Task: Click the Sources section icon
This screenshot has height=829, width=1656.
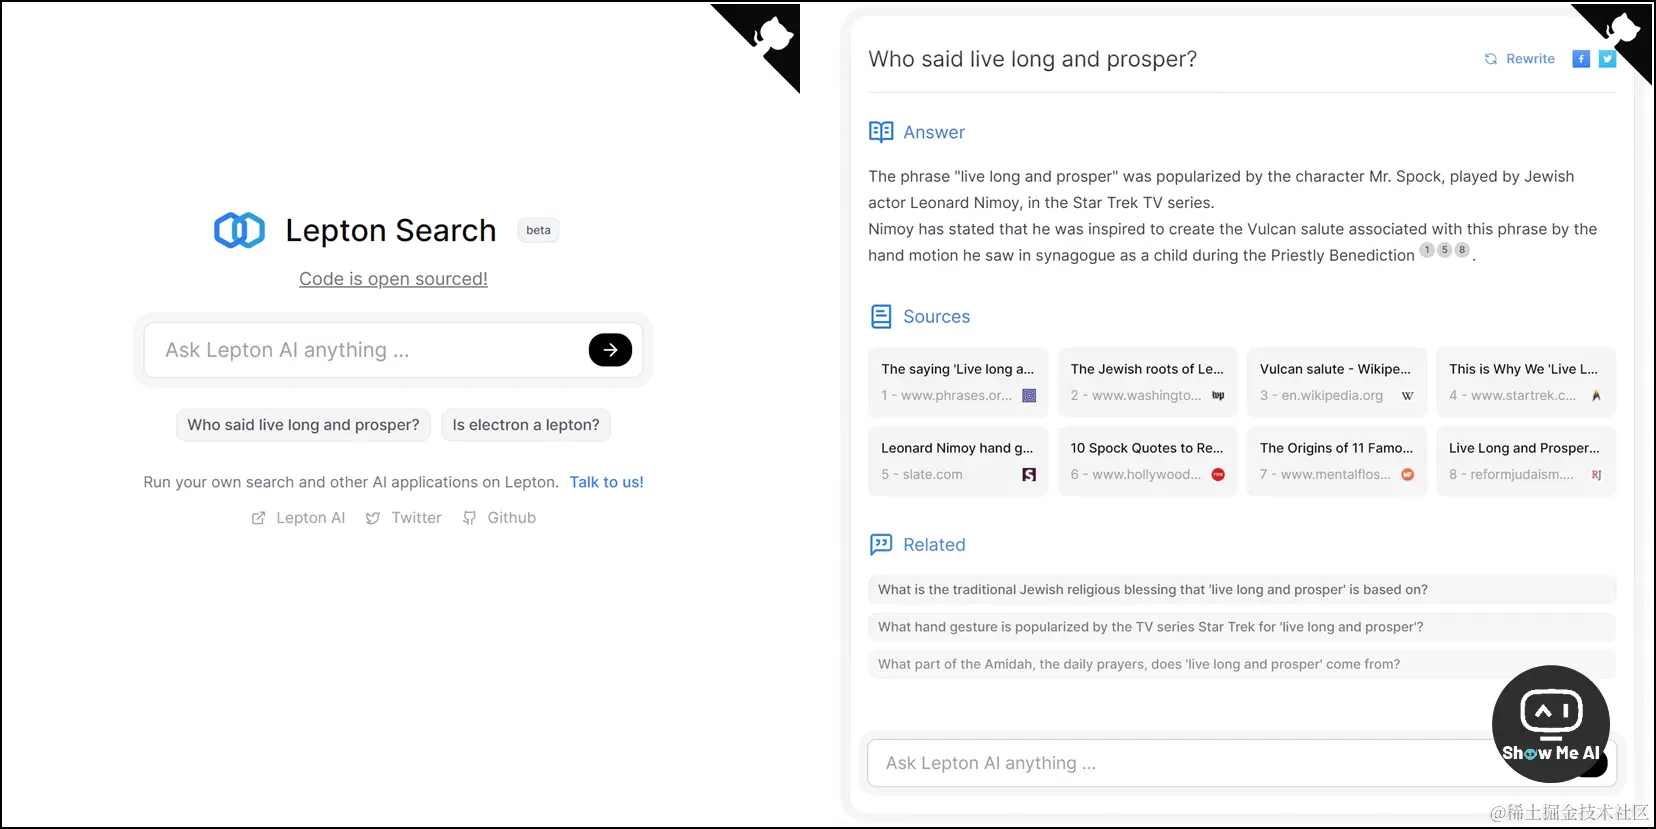Action: [x=881, y=317]
